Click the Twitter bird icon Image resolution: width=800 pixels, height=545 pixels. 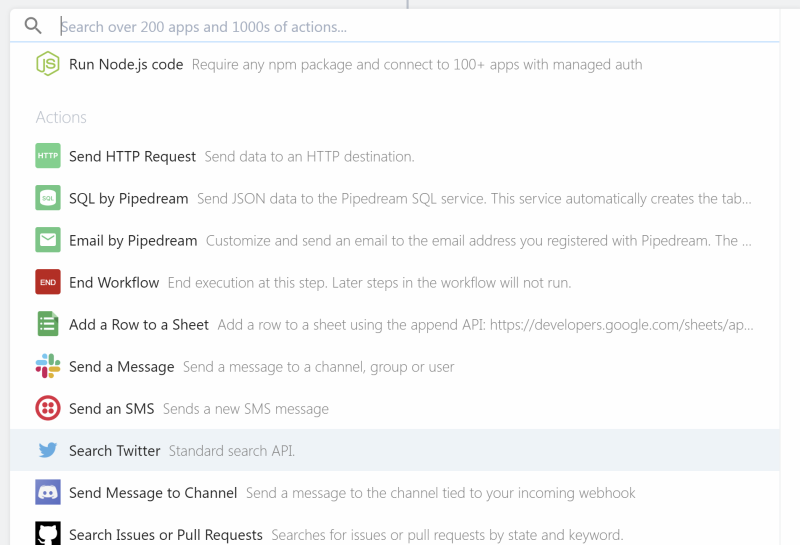click(x=48, y=450)
